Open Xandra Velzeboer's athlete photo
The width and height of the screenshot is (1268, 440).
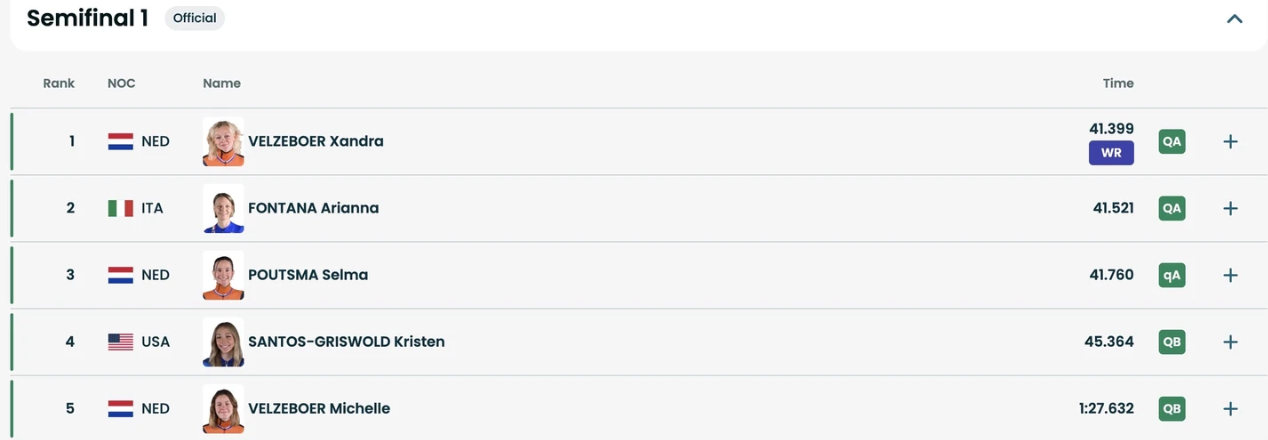[x=223, y=142]
